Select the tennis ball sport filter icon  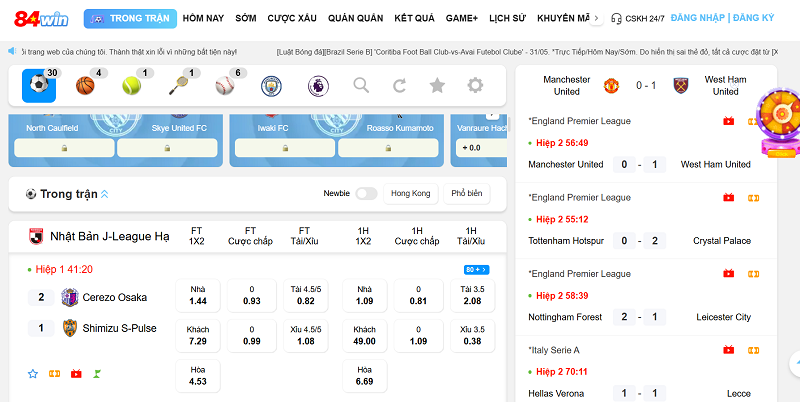[132, 85]
